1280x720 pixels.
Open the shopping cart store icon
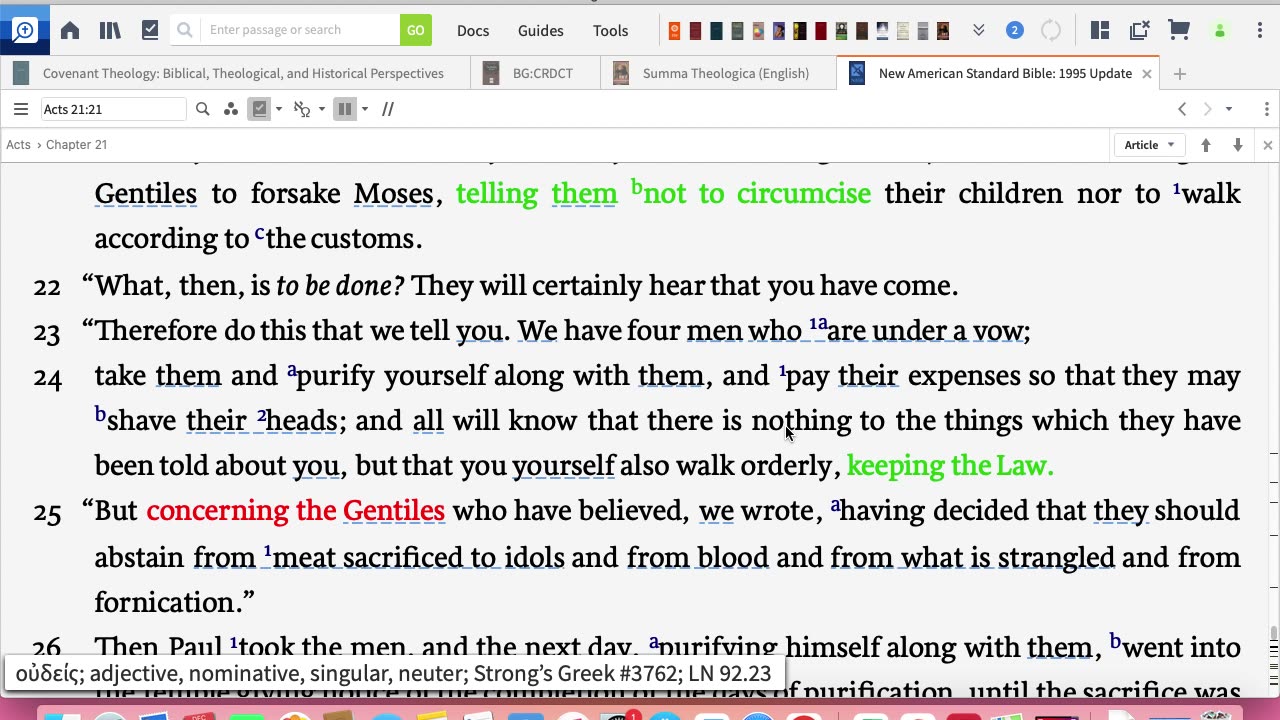click(x=1179, y=31)
